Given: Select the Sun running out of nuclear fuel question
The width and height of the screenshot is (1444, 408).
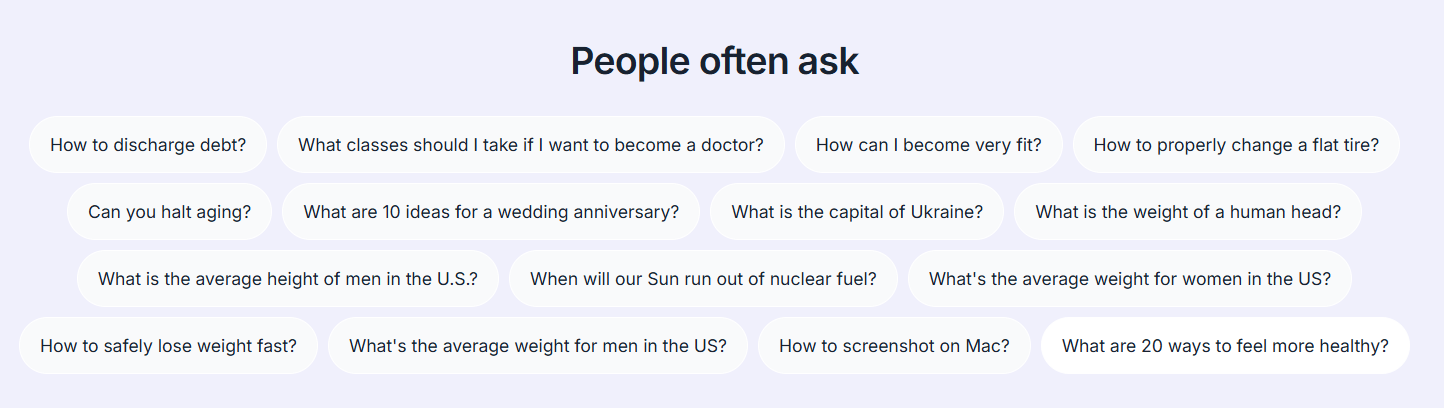Looking at the screenshot, I should 703,279.
